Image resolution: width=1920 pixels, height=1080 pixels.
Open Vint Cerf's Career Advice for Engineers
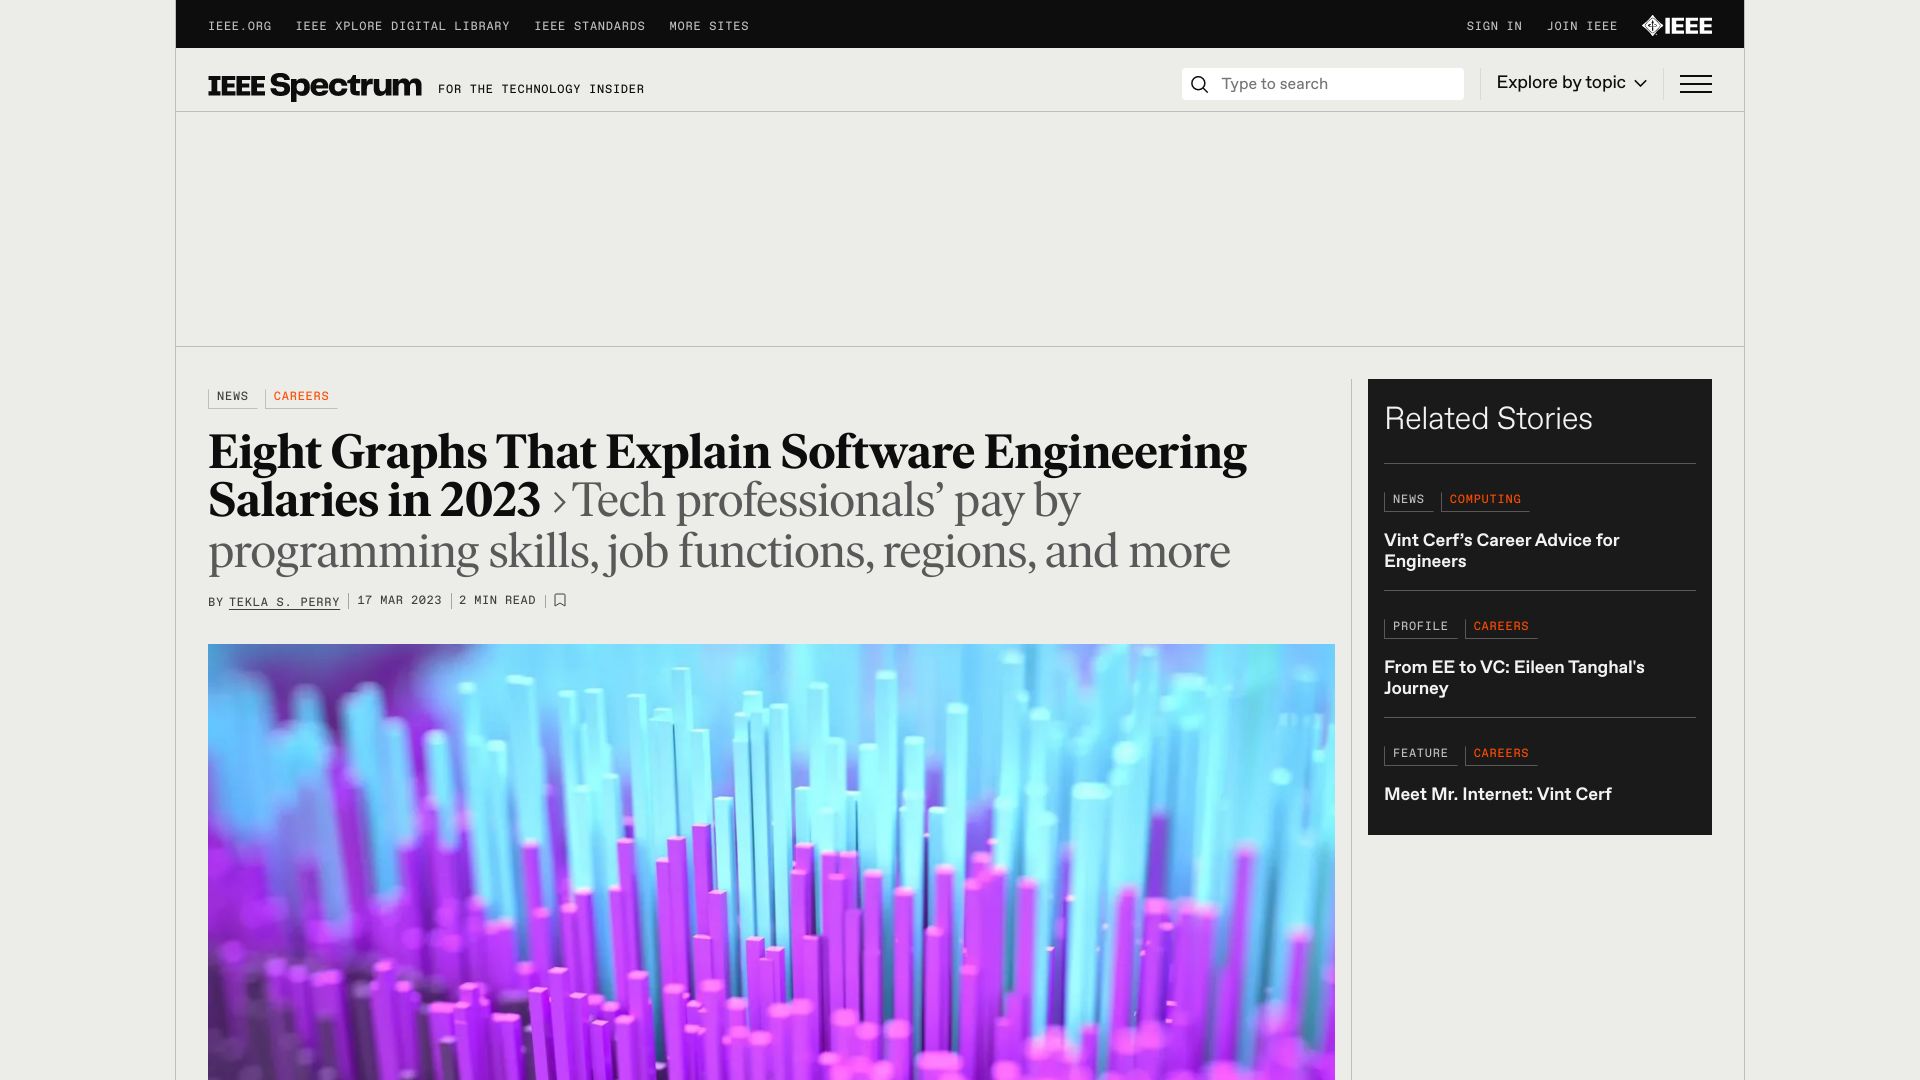[1501, 551]
